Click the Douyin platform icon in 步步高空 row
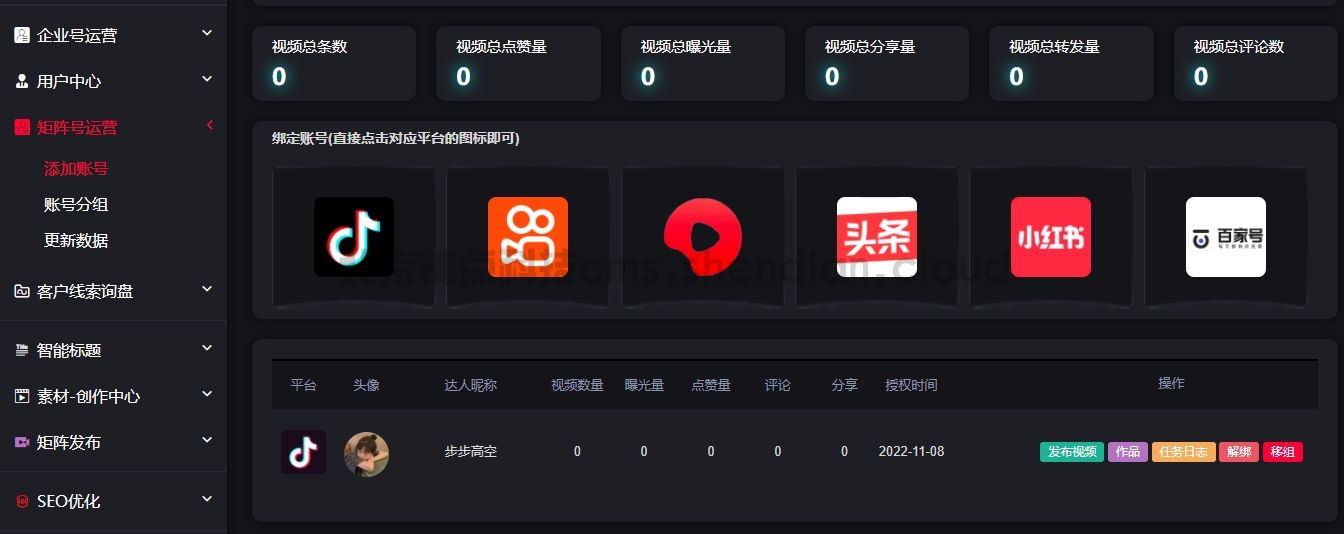The width and height of the screenshot is (1344, 534). click(x=303, y=452)
